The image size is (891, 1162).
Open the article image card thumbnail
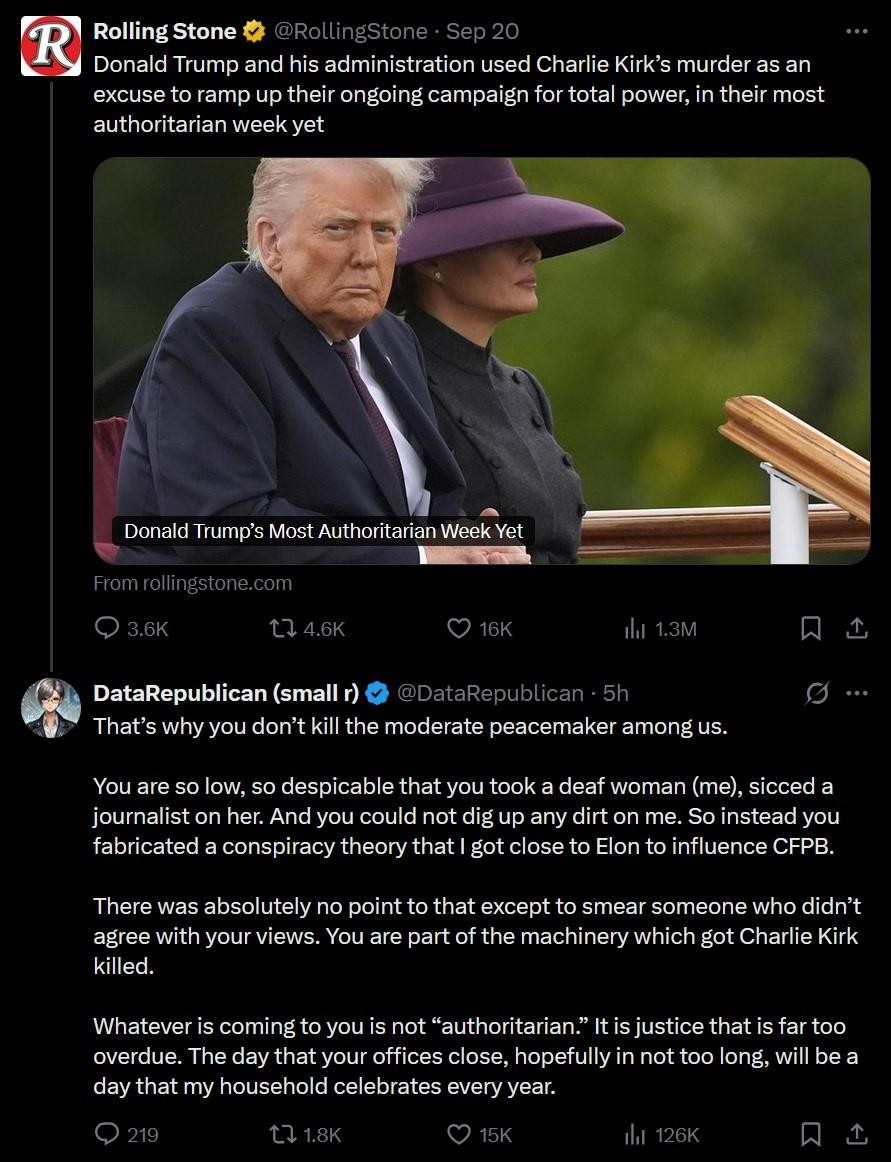tap(482, 361)
